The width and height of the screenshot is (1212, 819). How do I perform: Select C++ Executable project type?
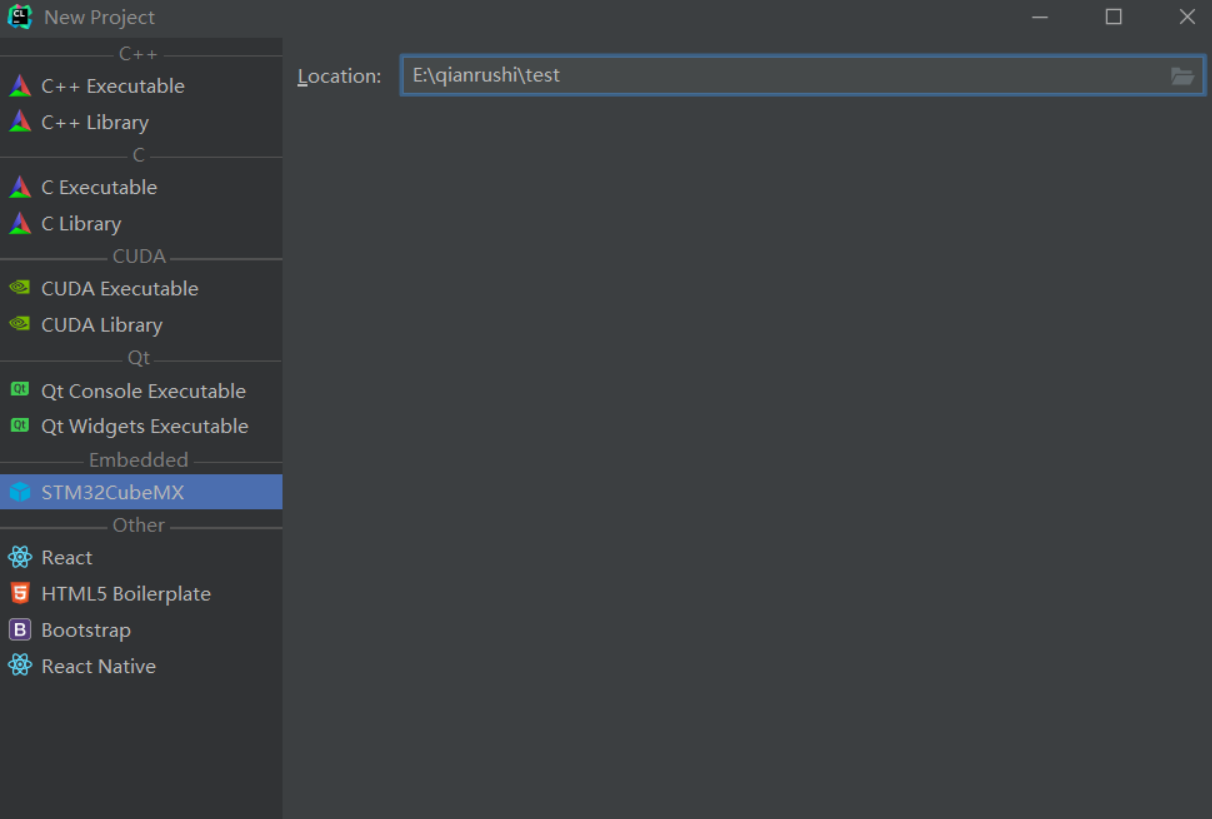click(141, 86)
